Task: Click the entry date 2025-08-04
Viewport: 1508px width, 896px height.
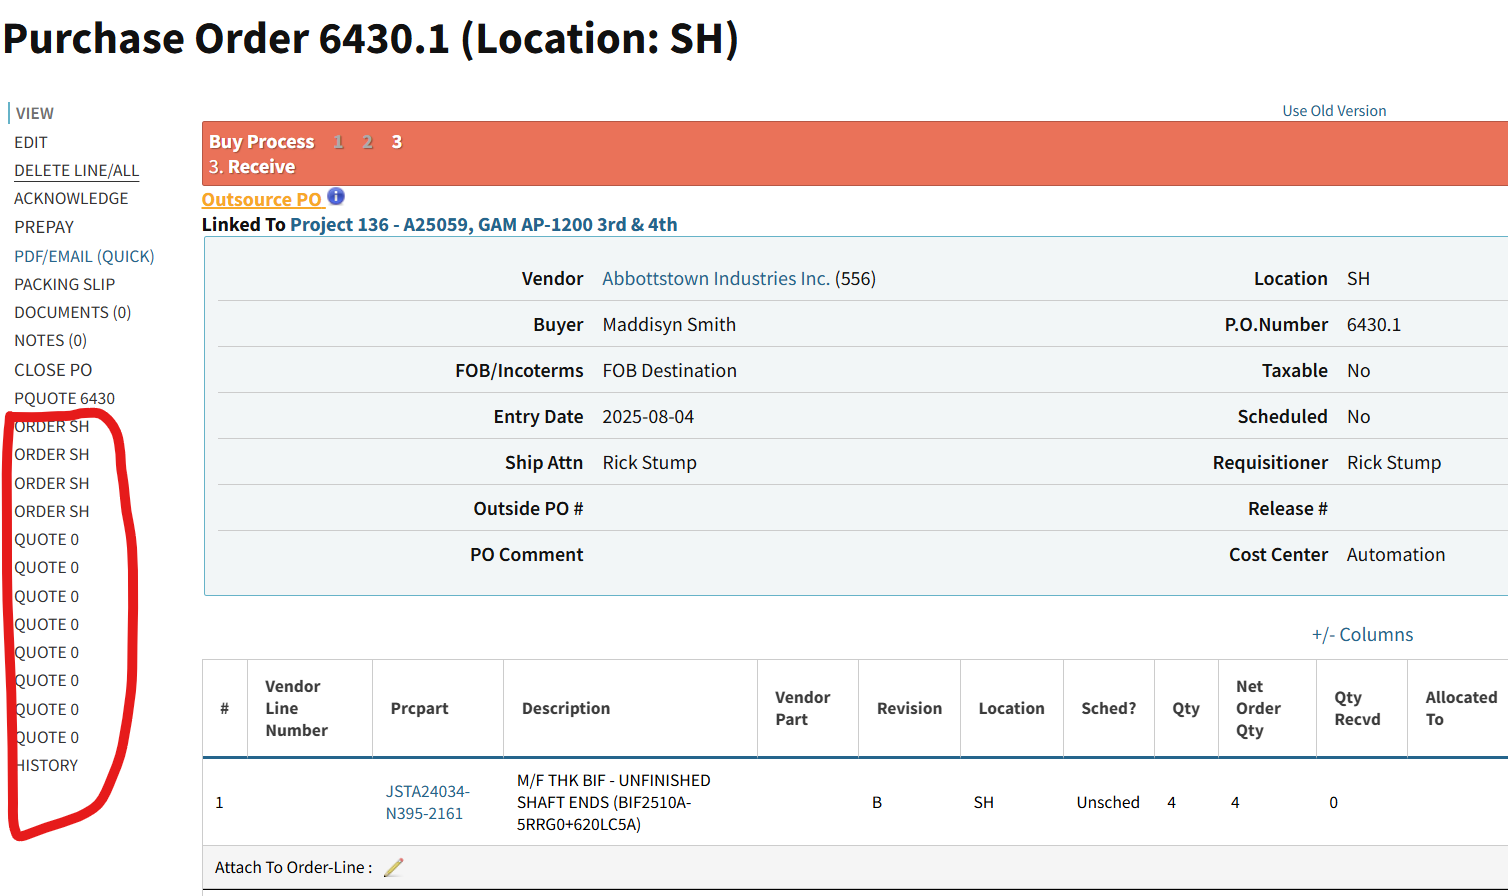Action: click(x=648, y=416)
